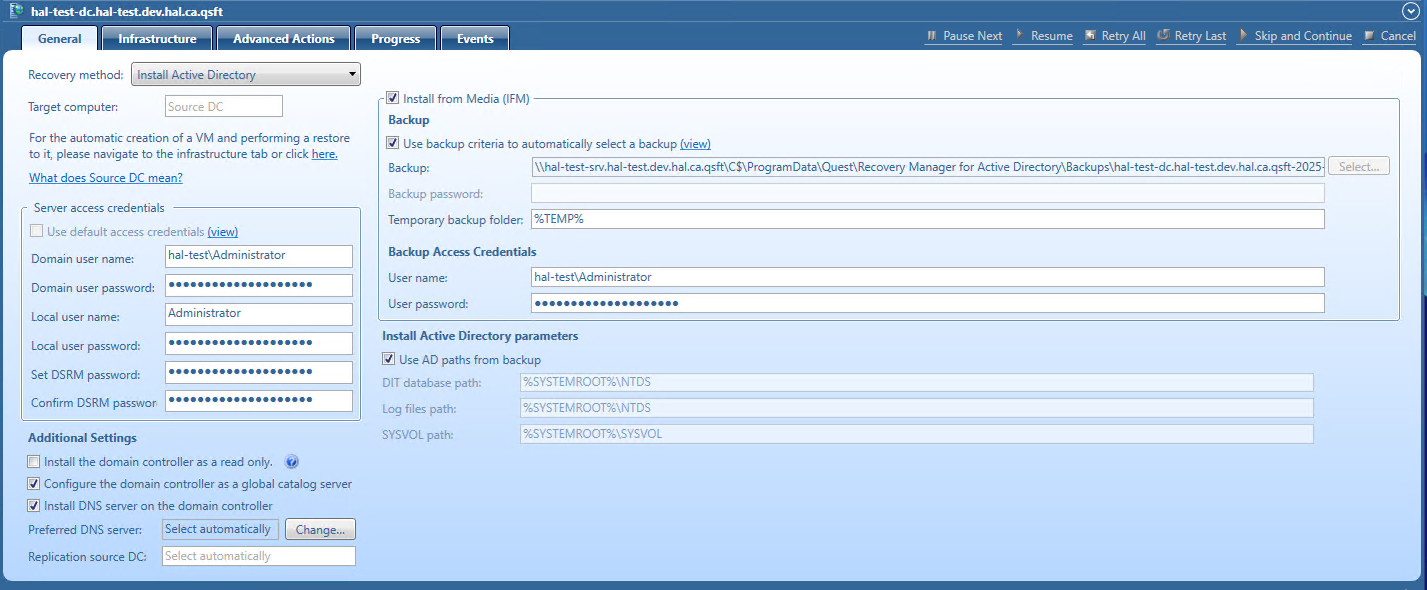
Task: Toggle global catalog server checkbox
Action: [x=34, y=484]
